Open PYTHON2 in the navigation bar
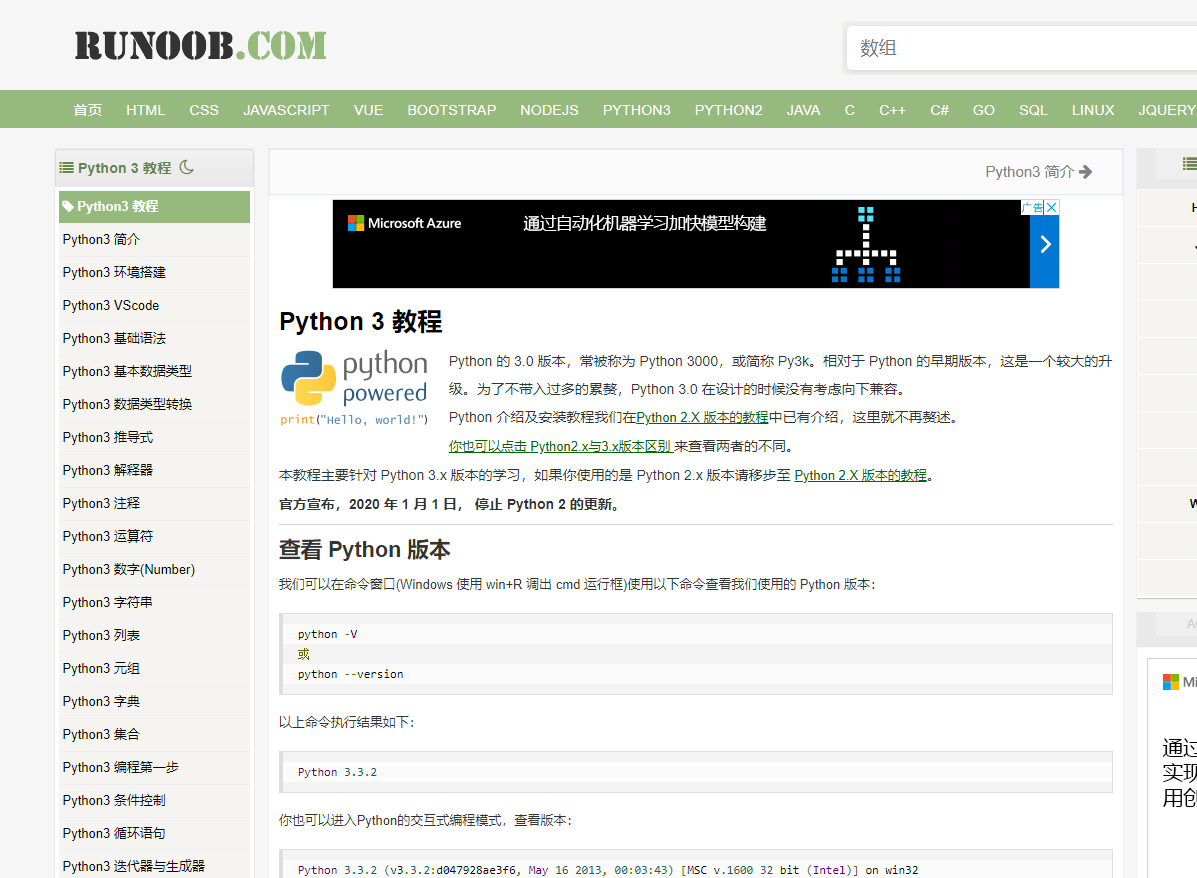 click(728, 110)
